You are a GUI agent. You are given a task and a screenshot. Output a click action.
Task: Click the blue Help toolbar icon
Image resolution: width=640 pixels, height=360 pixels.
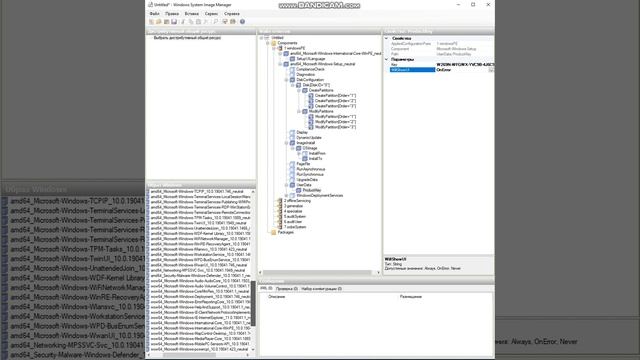(242, 22)
